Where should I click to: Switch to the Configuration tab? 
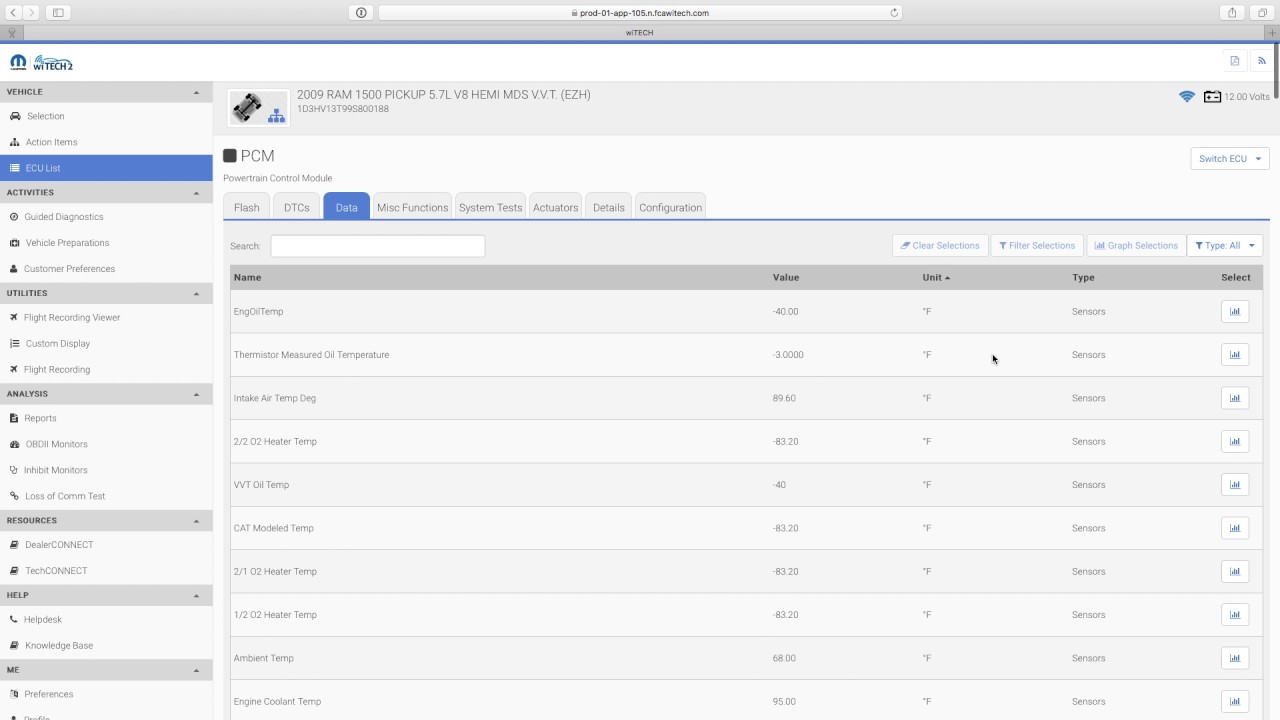tap(670, 207)
